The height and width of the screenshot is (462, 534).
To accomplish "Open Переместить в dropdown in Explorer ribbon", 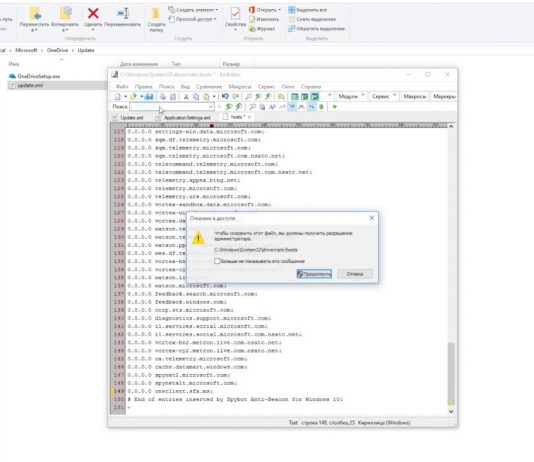I will point(34,30).
